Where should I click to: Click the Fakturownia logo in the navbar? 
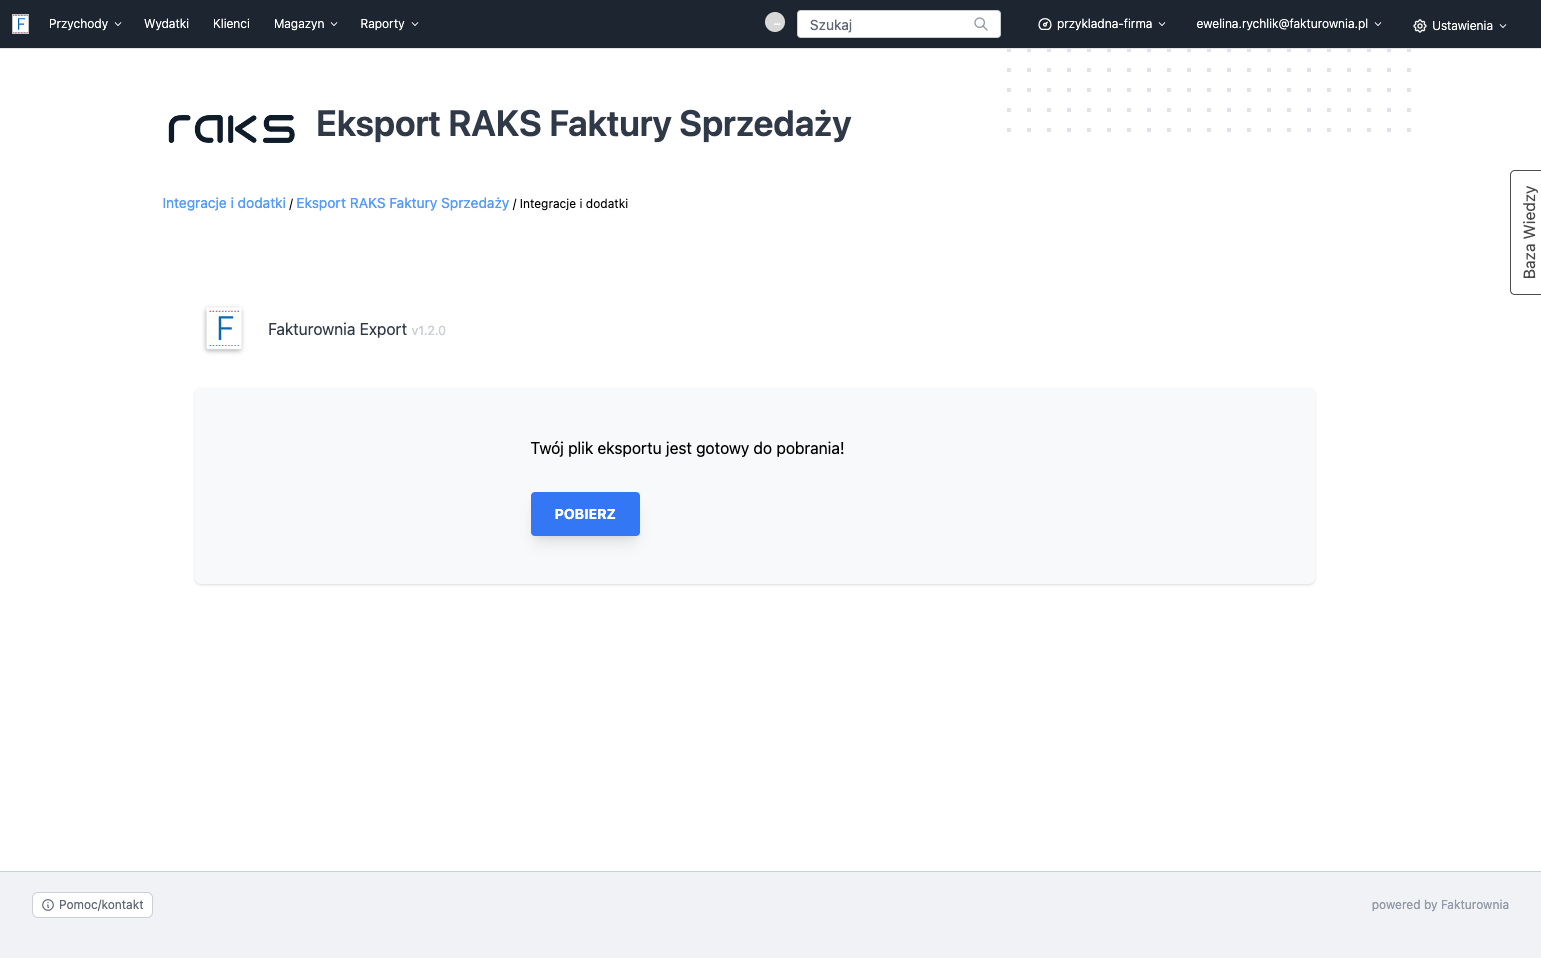point(20,24)
